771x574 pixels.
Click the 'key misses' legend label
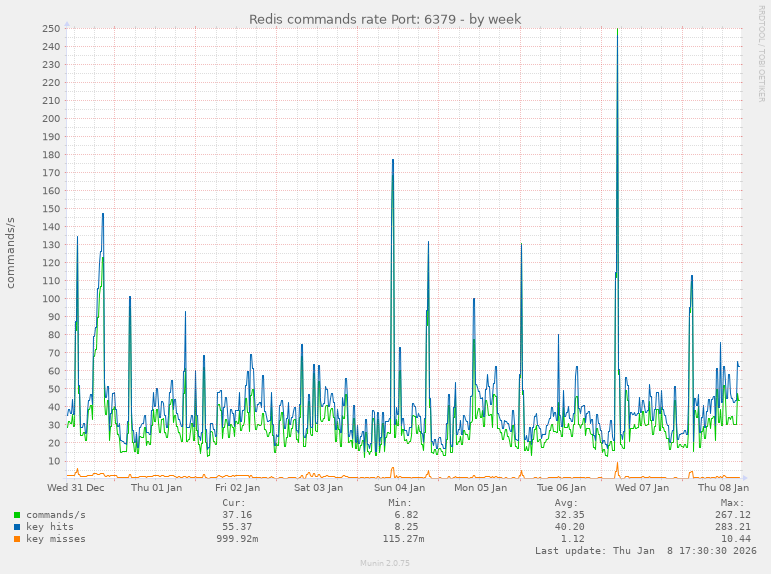pyautogui.click(x=56, y=539)
